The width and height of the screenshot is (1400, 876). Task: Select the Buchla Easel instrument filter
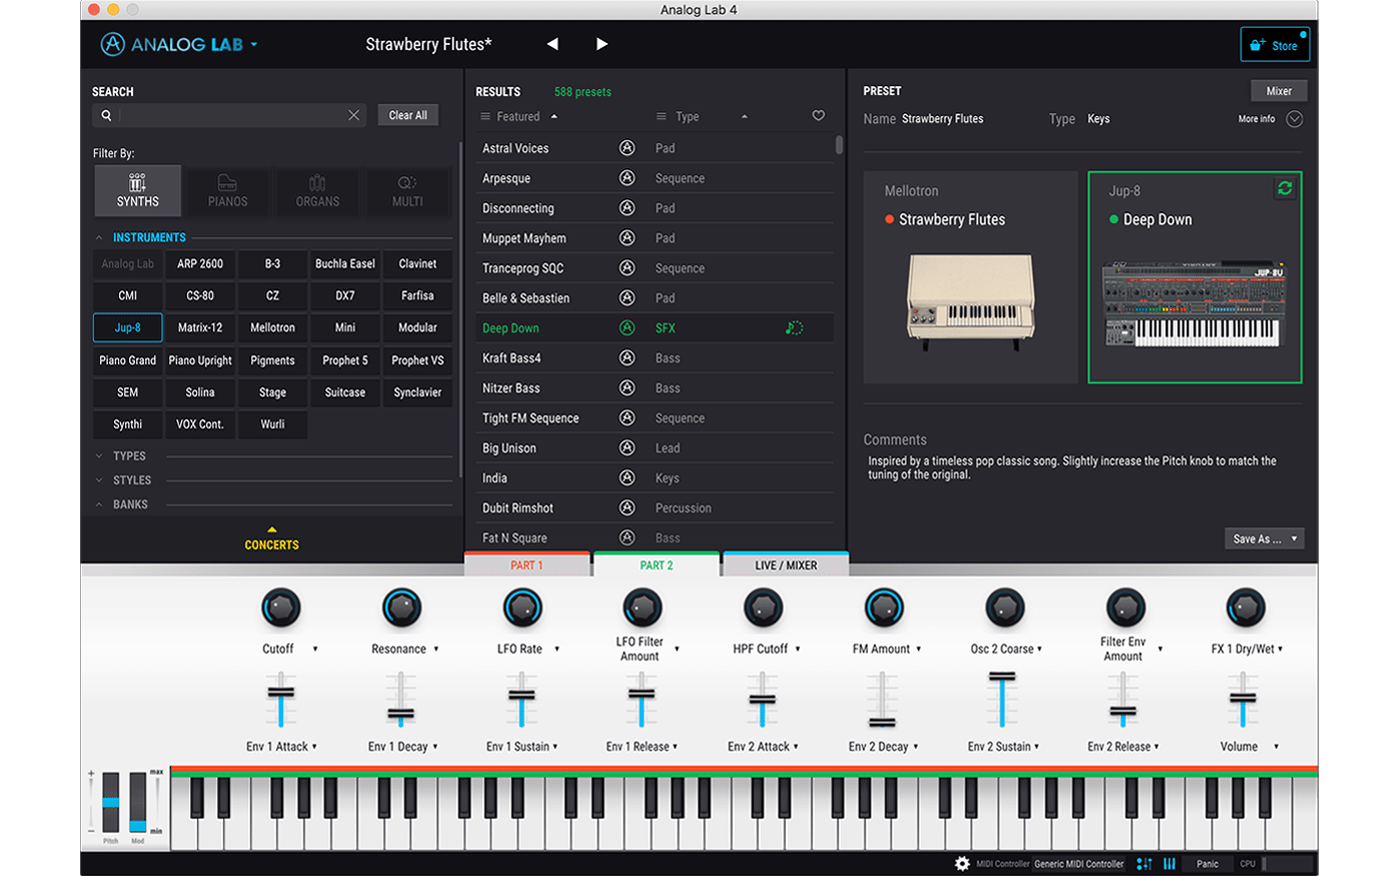pyautogui.click(x=345, y=264)
